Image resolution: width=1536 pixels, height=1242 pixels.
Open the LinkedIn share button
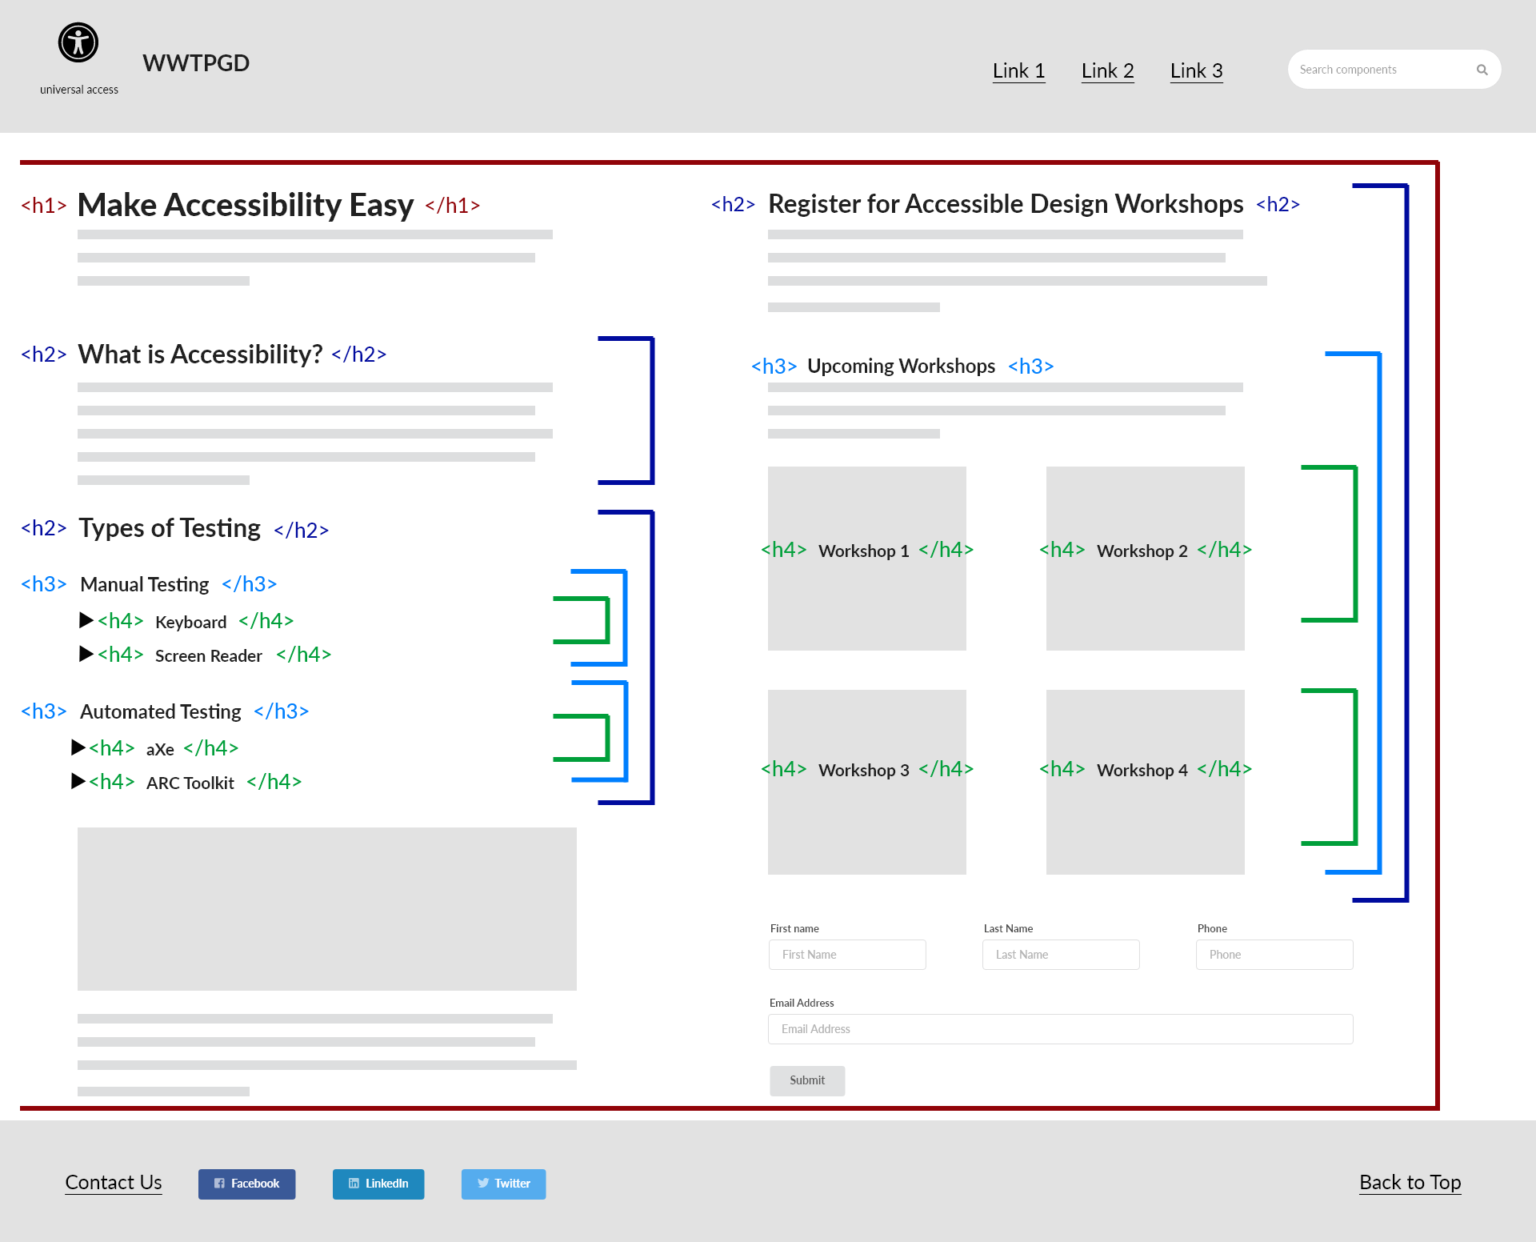378,1184
